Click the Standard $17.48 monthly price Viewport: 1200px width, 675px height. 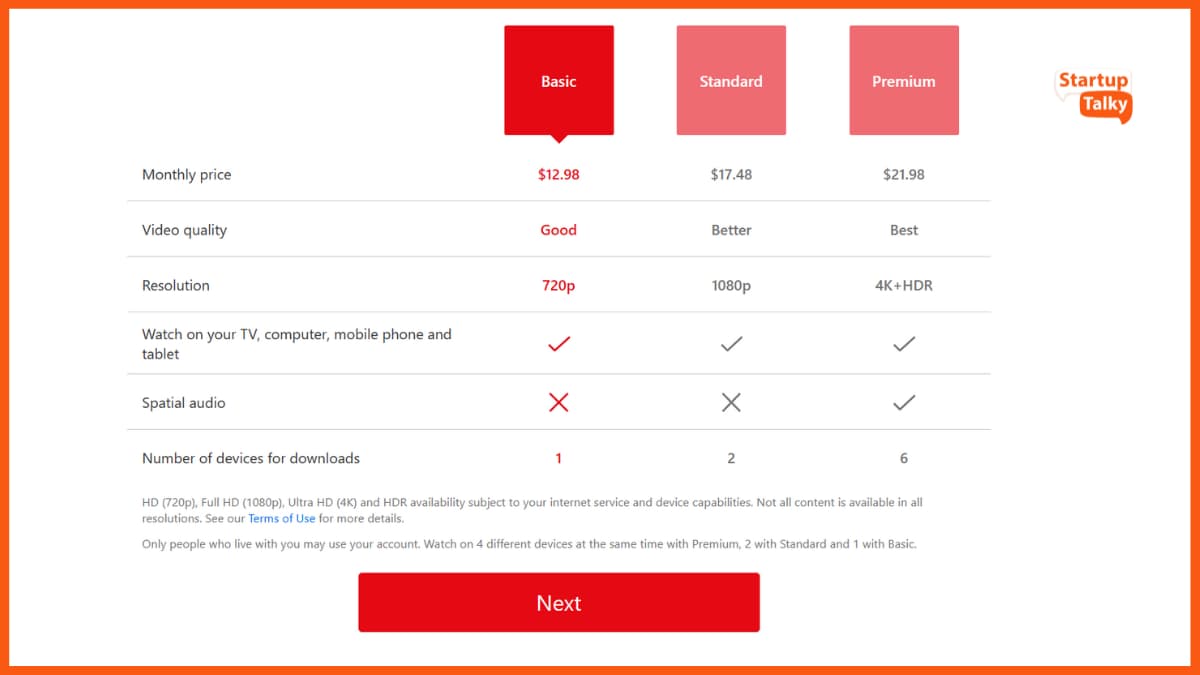(731, 174)
